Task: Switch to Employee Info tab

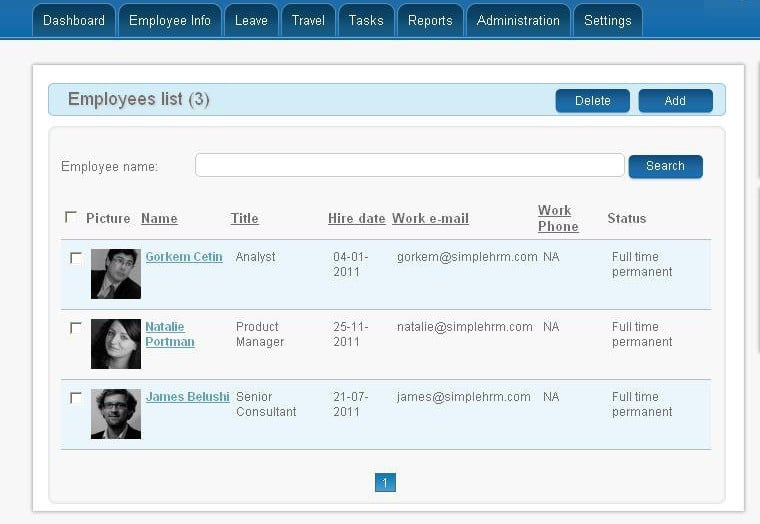Action: [x=170, y=20]
